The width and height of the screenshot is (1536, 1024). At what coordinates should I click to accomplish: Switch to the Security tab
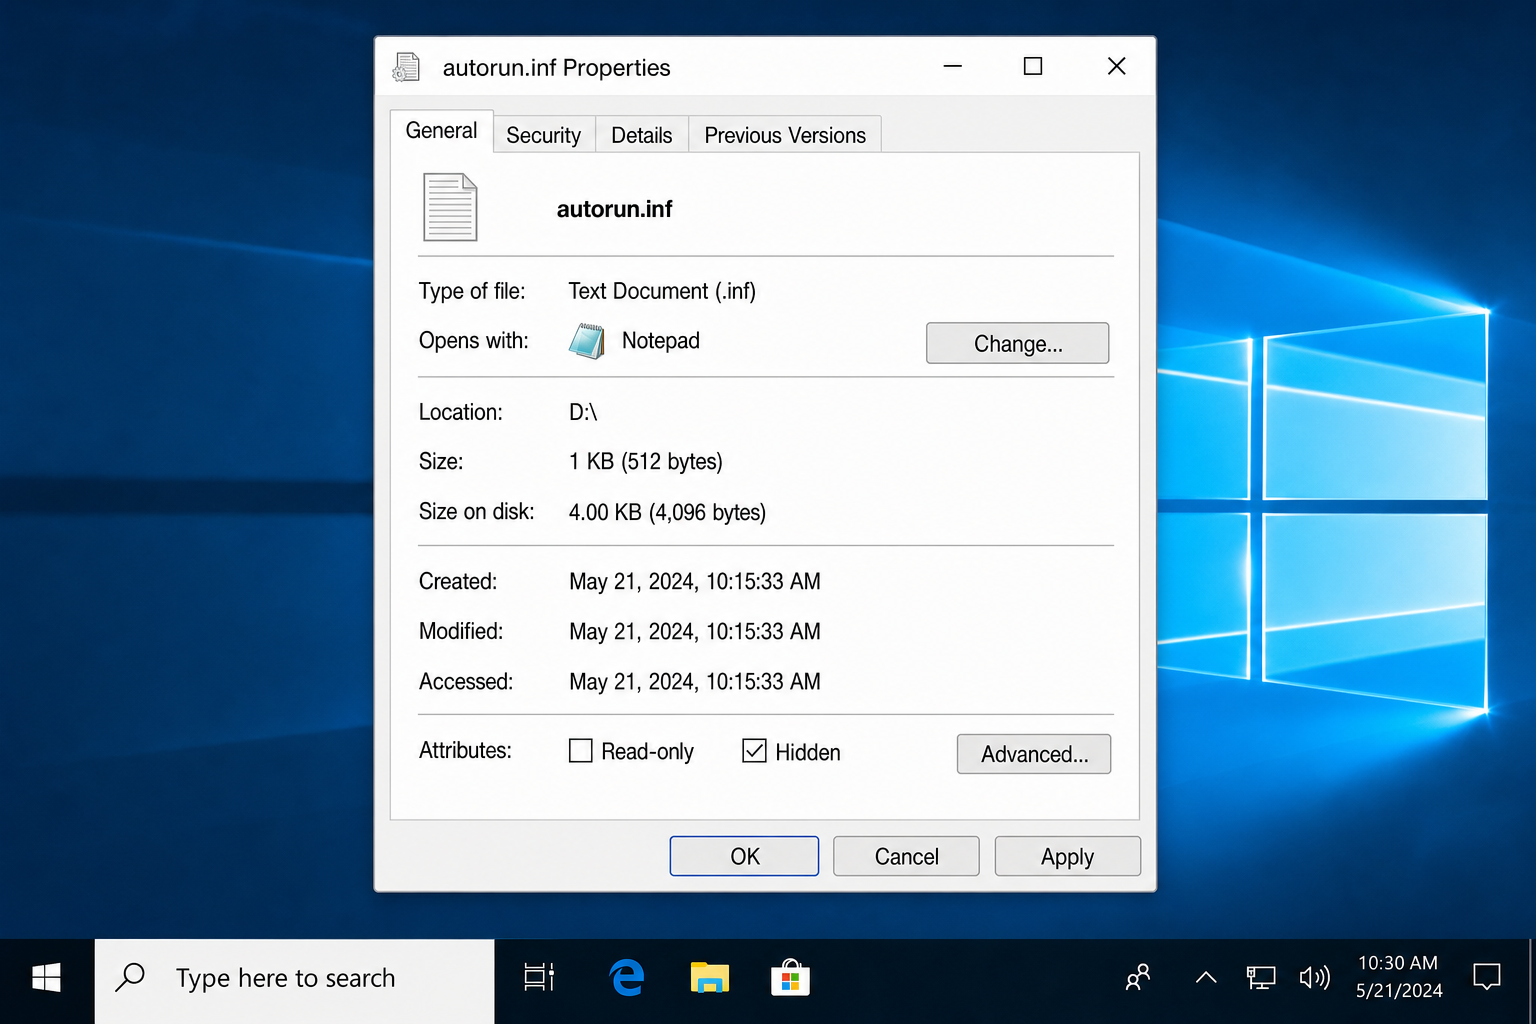543,135
